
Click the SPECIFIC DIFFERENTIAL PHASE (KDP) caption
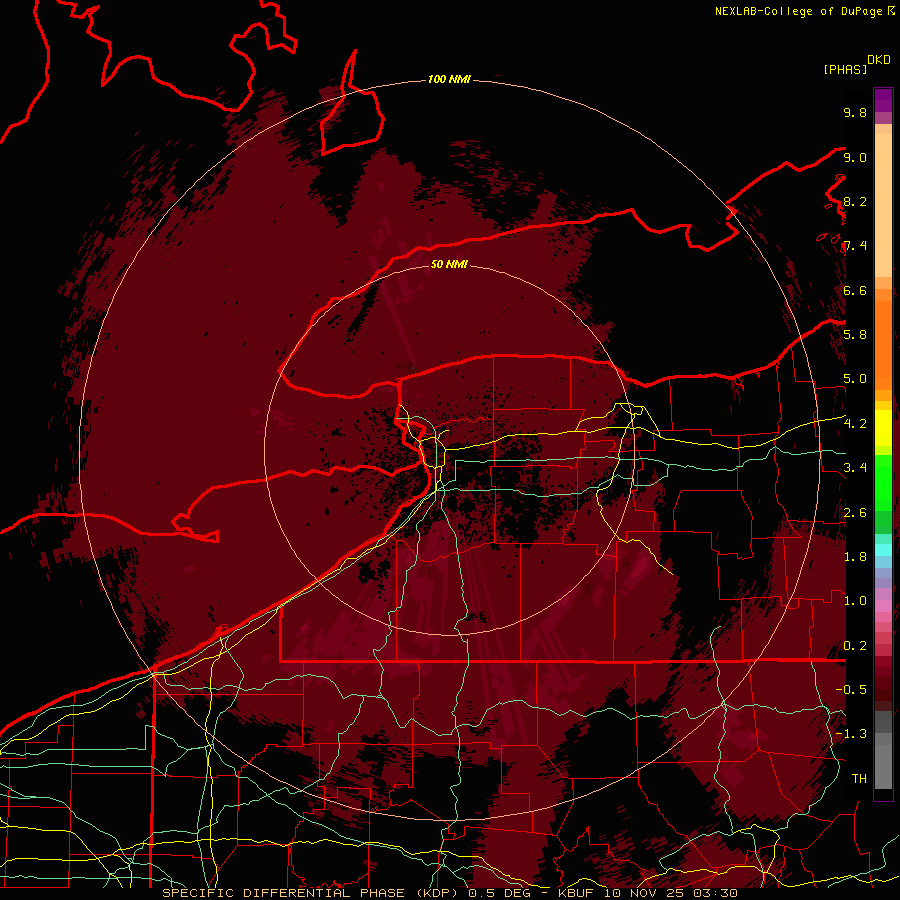click(x=309, y=893)
